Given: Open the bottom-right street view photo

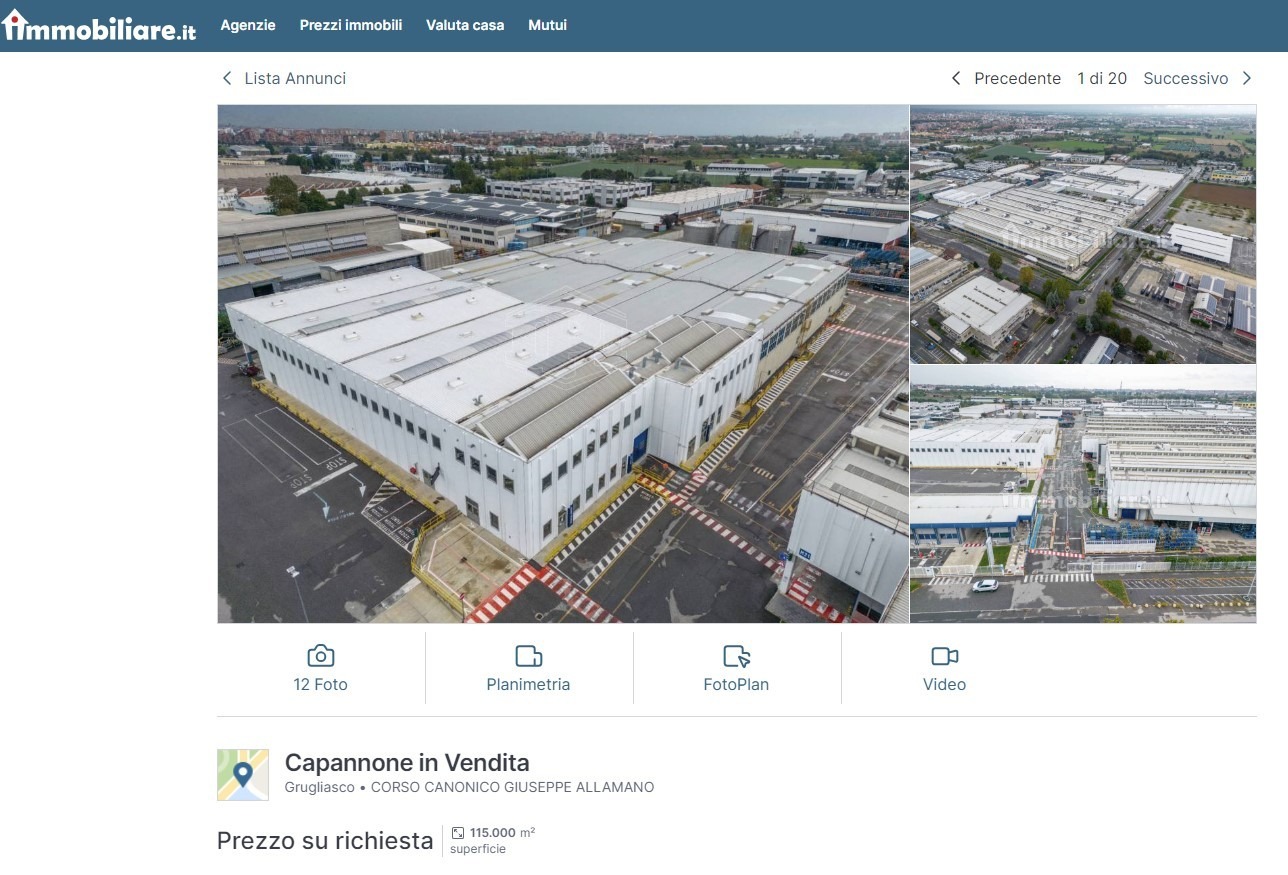Looking at the screenshot, I should [x=1083, y=494].
